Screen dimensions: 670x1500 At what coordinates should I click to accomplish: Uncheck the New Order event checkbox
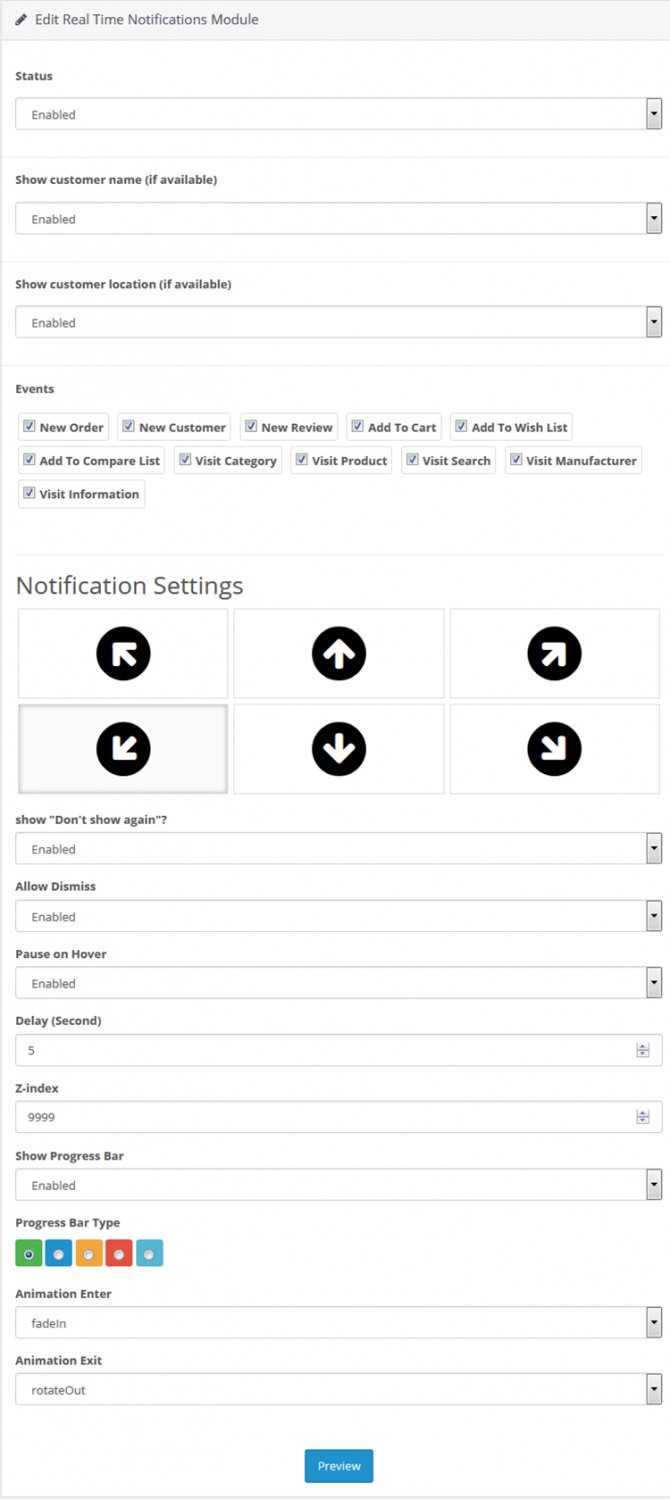29,426
